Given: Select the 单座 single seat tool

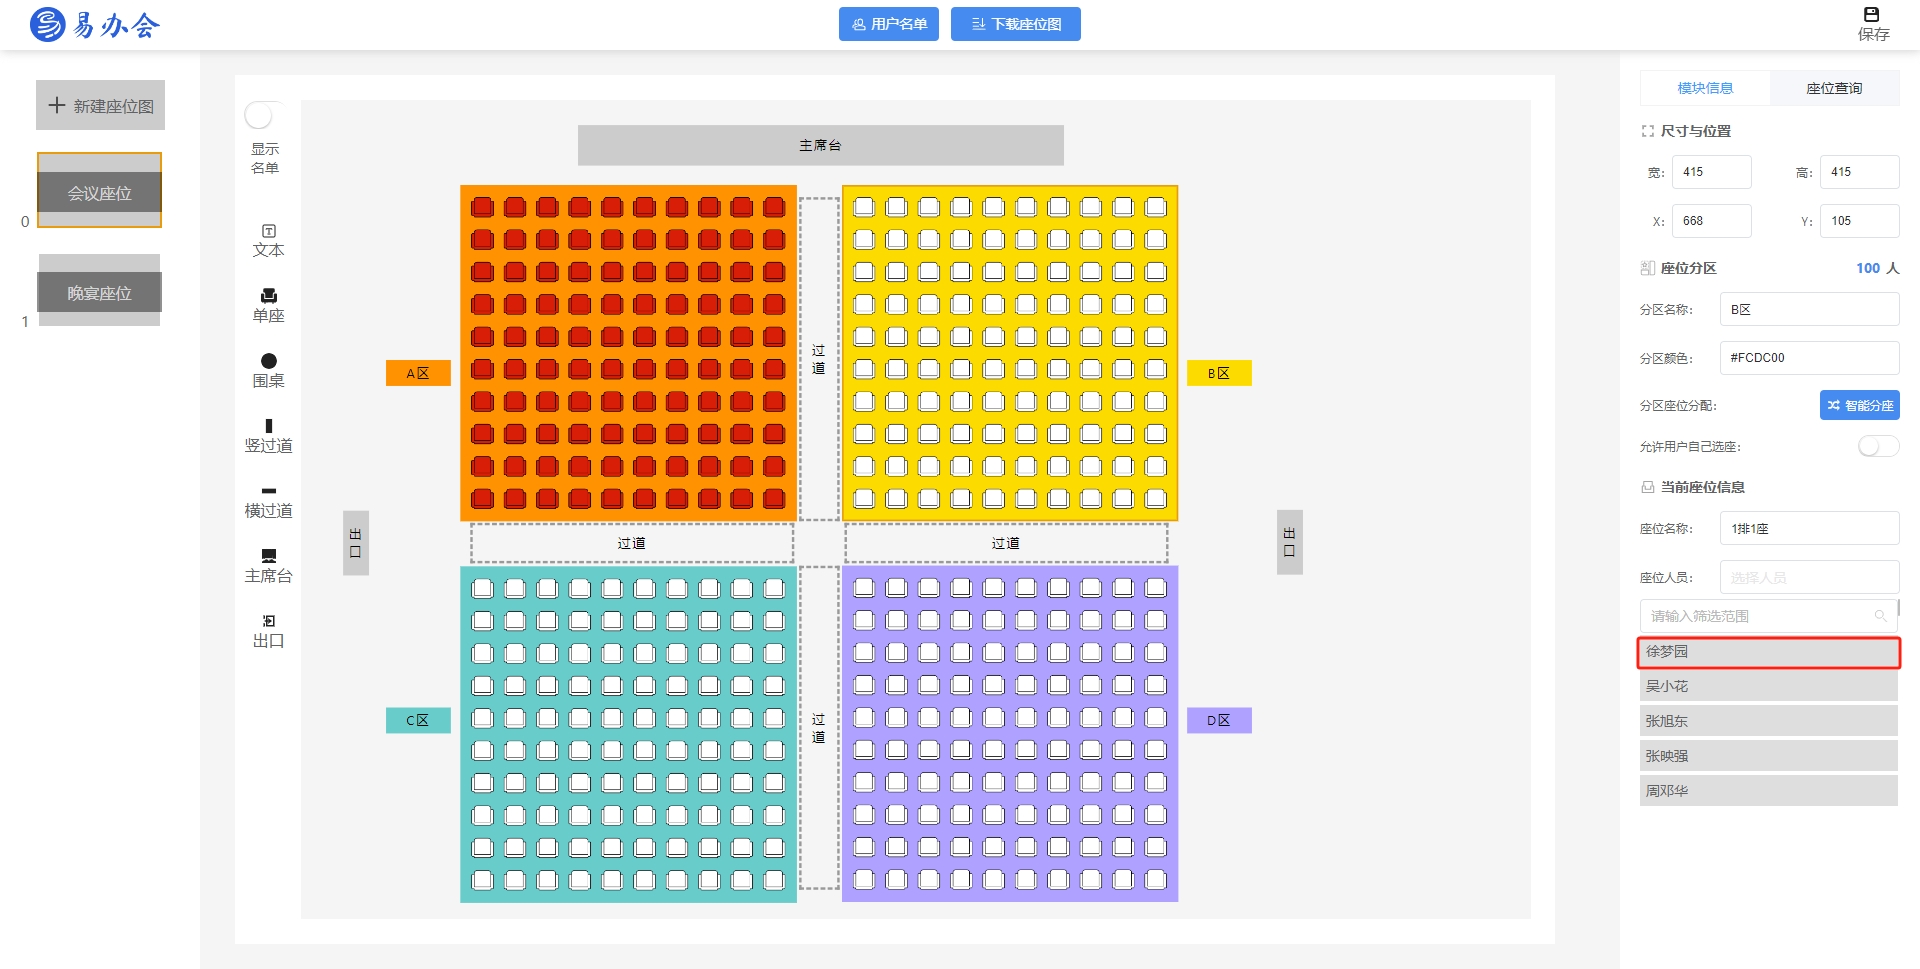Looking at the screenshot, I should [x=268, y=305].
